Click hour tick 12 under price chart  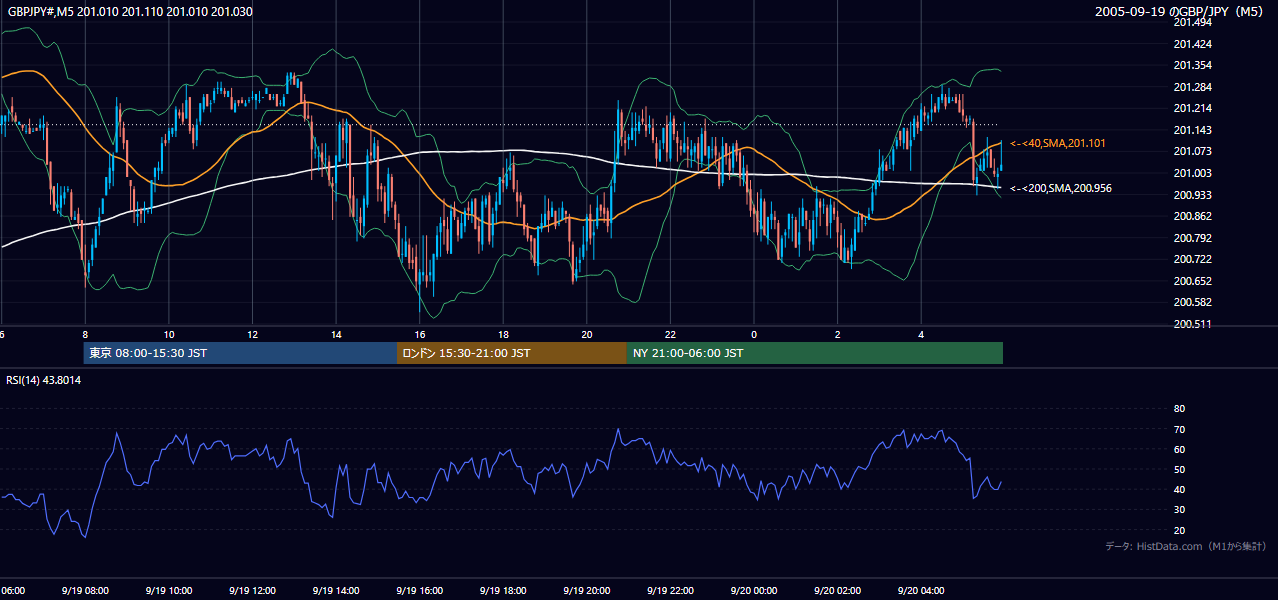[252, 334]
